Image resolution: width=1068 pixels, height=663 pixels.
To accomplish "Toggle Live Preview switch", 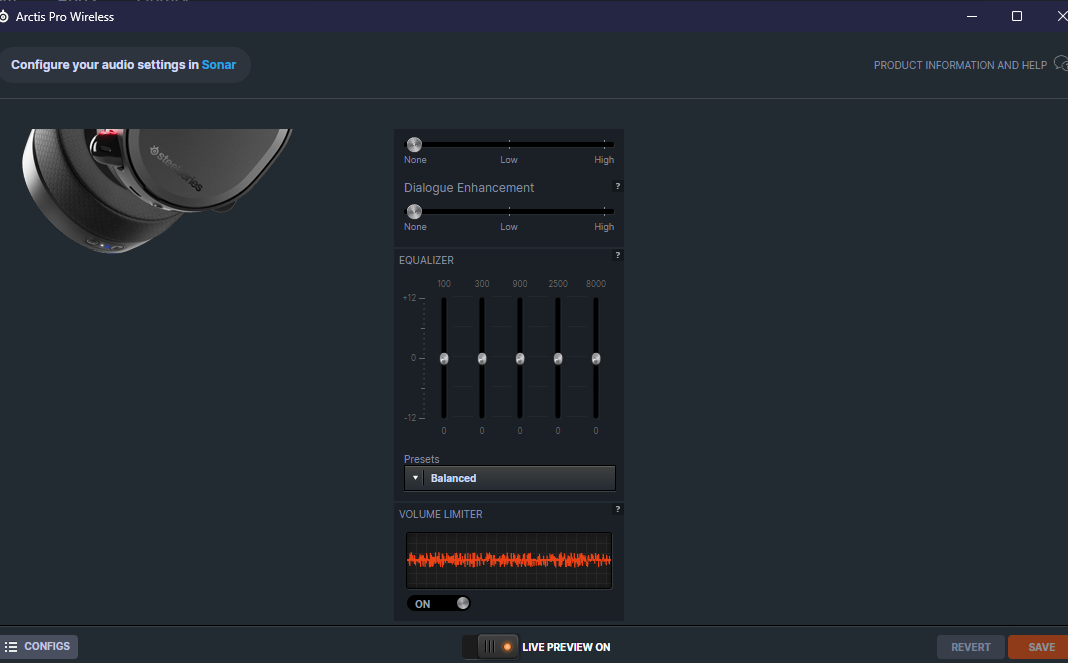I will click(490, 647).
